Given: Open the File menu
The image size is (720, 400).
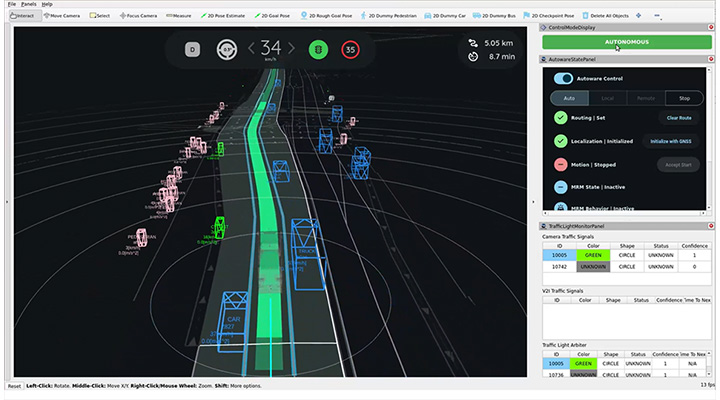Looking at the screenshot, I should tap(11, 4).
